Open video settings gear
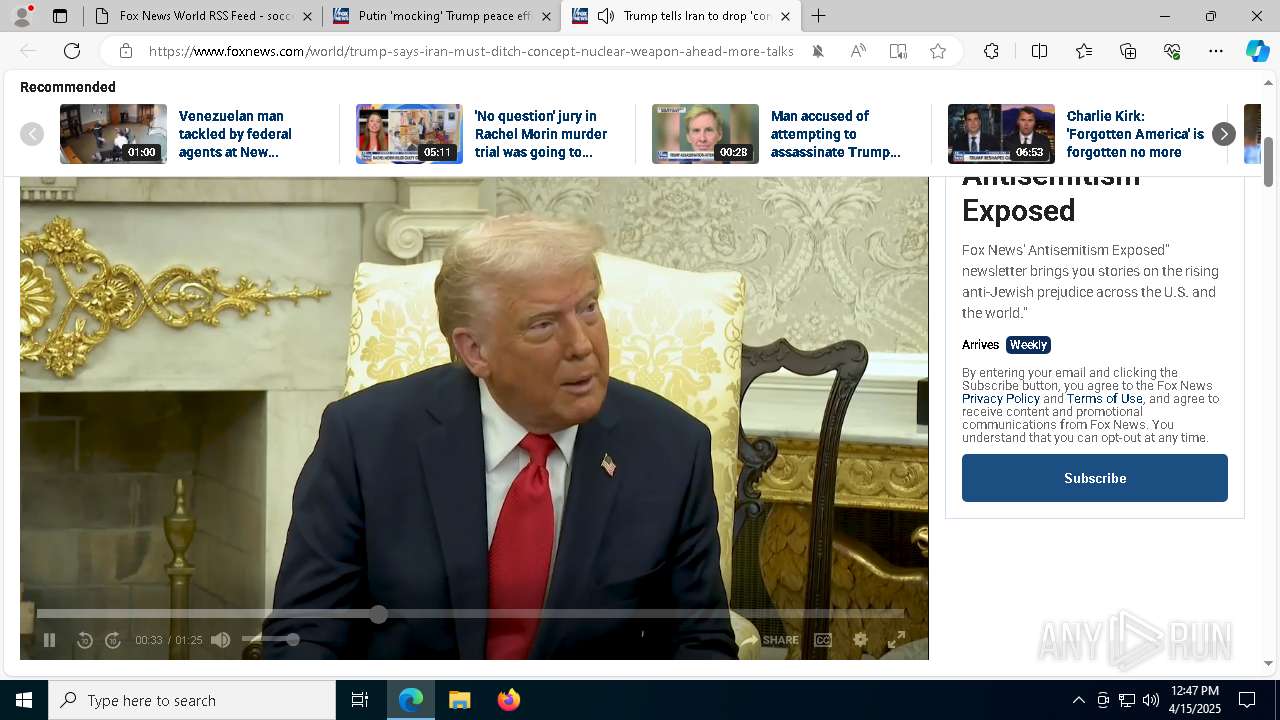This screenshot has width=1280, height=720. [x=860, y=640]
